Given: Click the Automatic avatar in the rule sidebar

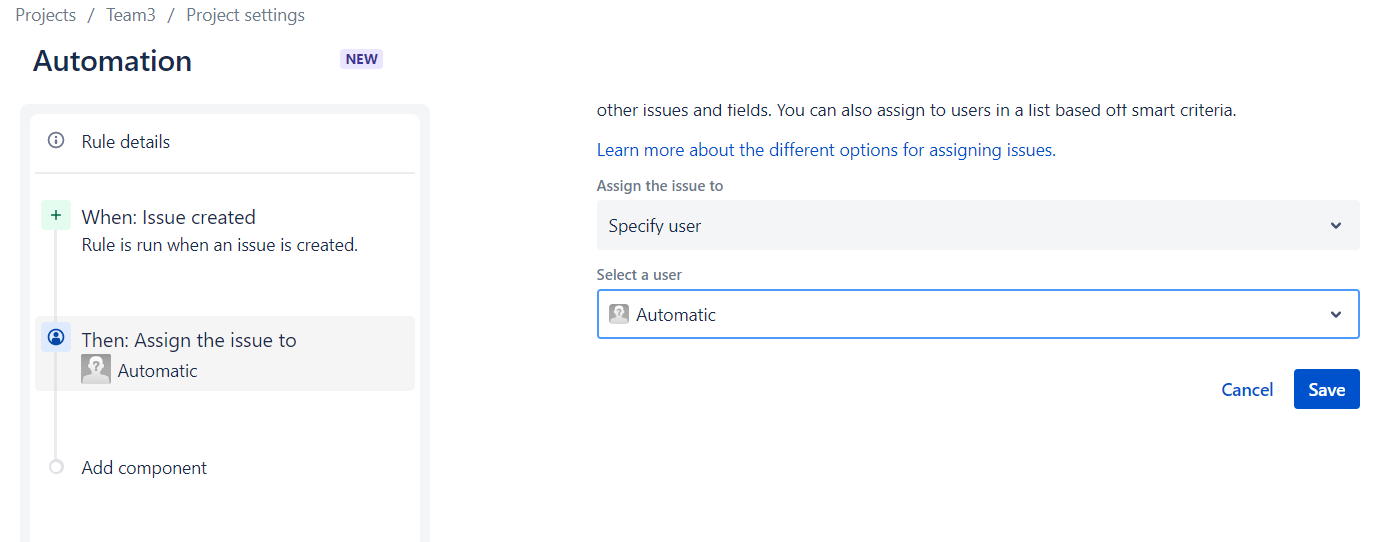Looking at the screenshot, I should point(96,370).
